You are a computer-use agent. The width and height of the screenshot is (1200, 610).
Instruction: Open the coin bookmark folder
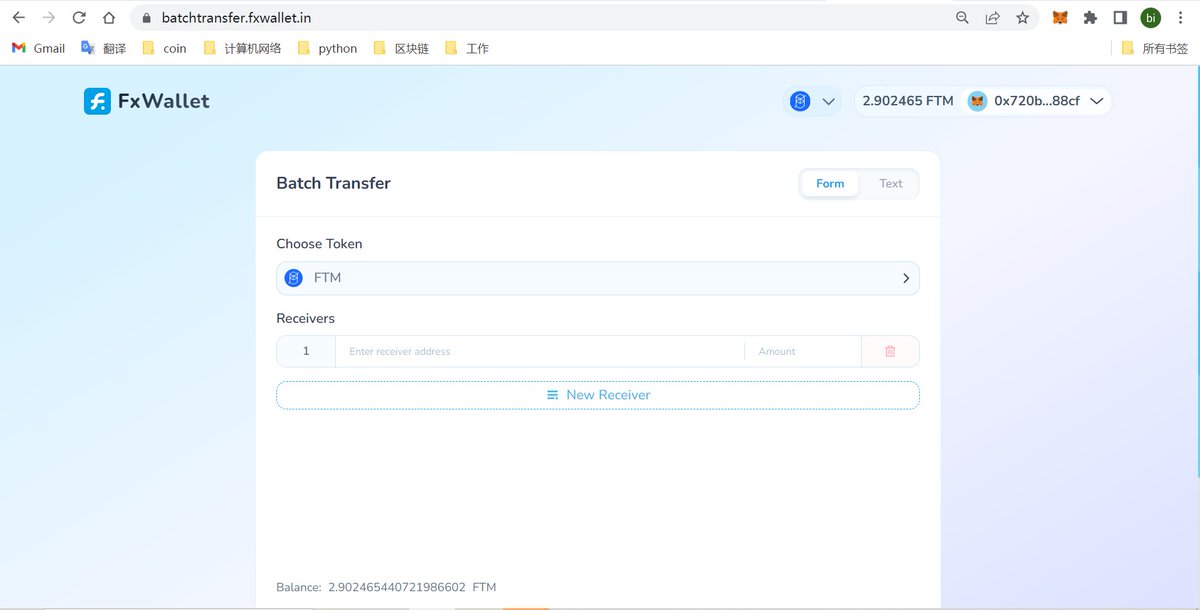tap(164, 48)
